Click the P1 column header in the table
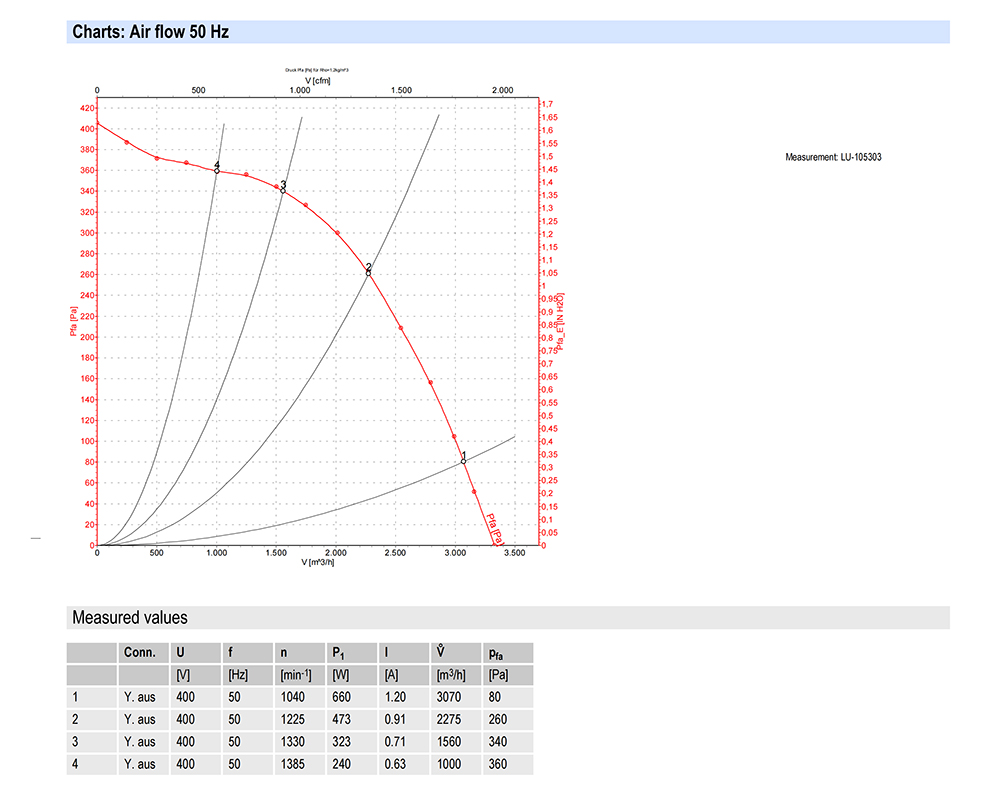This screenshot has height=795, width=1000. pyautogui.click(x=340, y=653)
